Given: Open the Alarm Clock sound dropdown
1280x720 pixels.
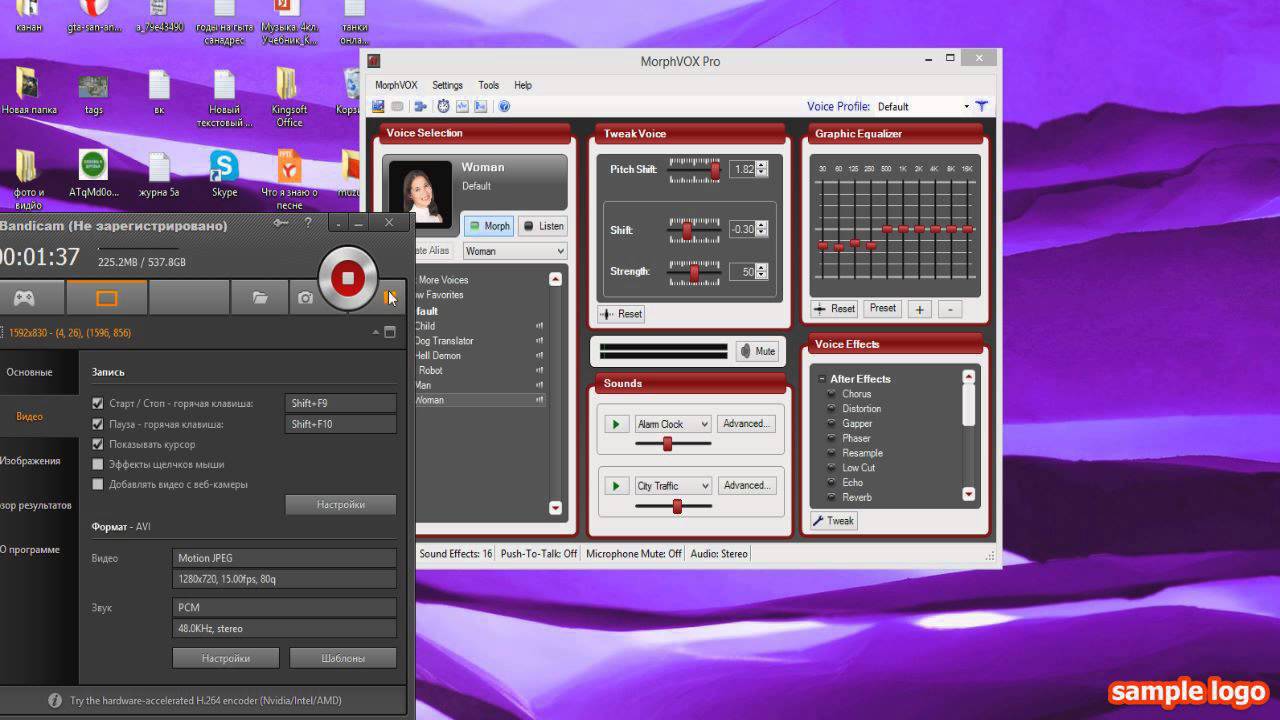Looking at the screenshot, I should 673,424.
